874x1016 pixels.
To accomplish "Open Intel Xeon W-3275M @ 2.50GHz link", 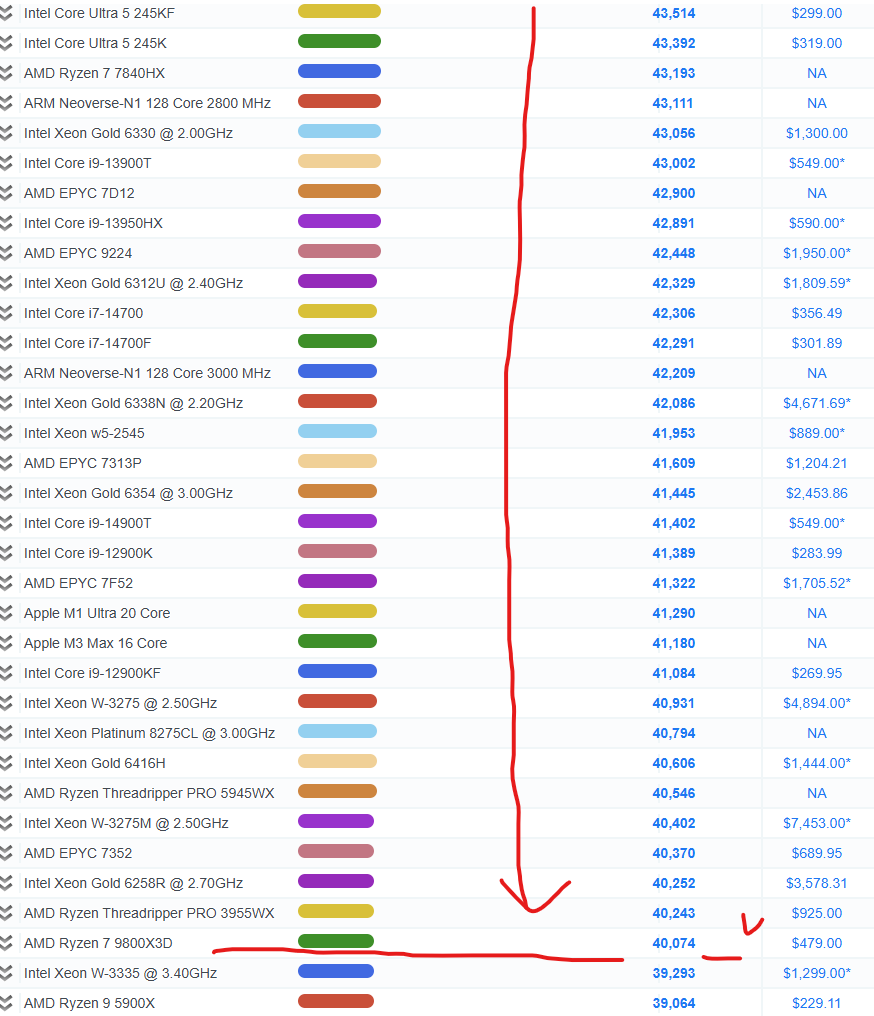I will click(126, 824).
